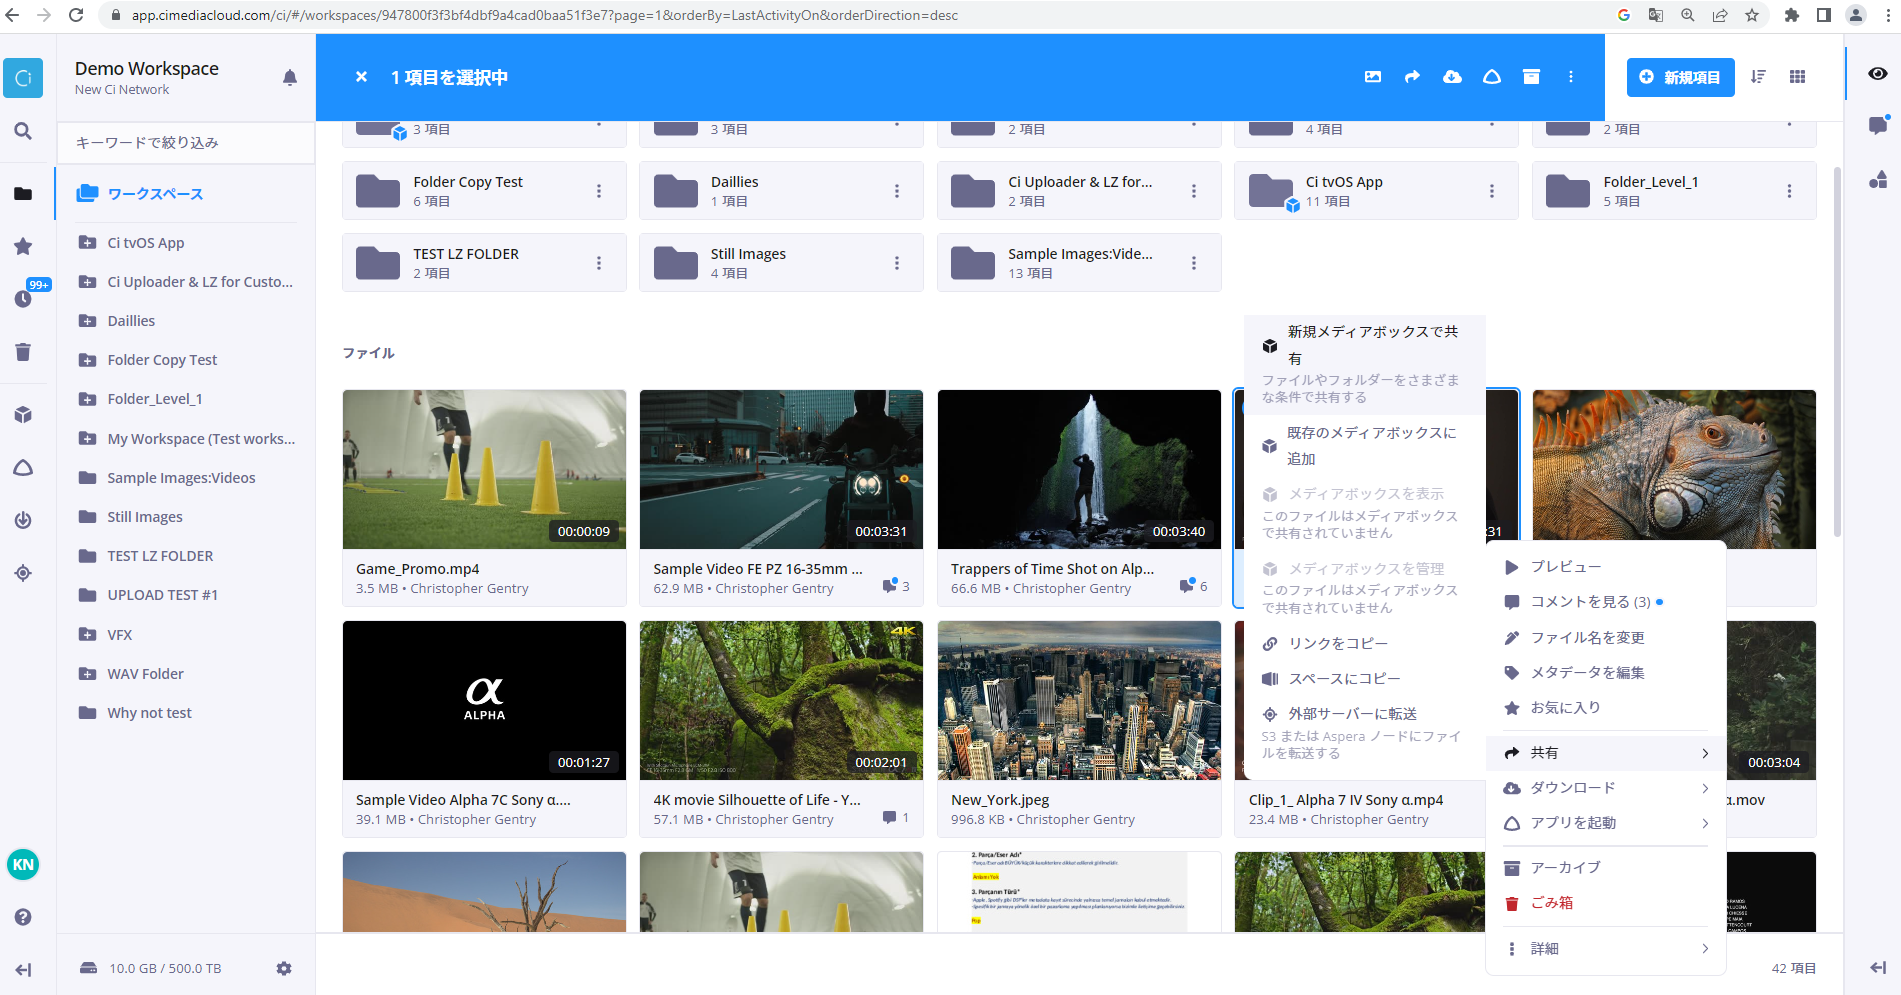The image size is (1901, 995).
Task: Click the 新規項目 button
Action: pyautogui.click(x=1680, y=77)
